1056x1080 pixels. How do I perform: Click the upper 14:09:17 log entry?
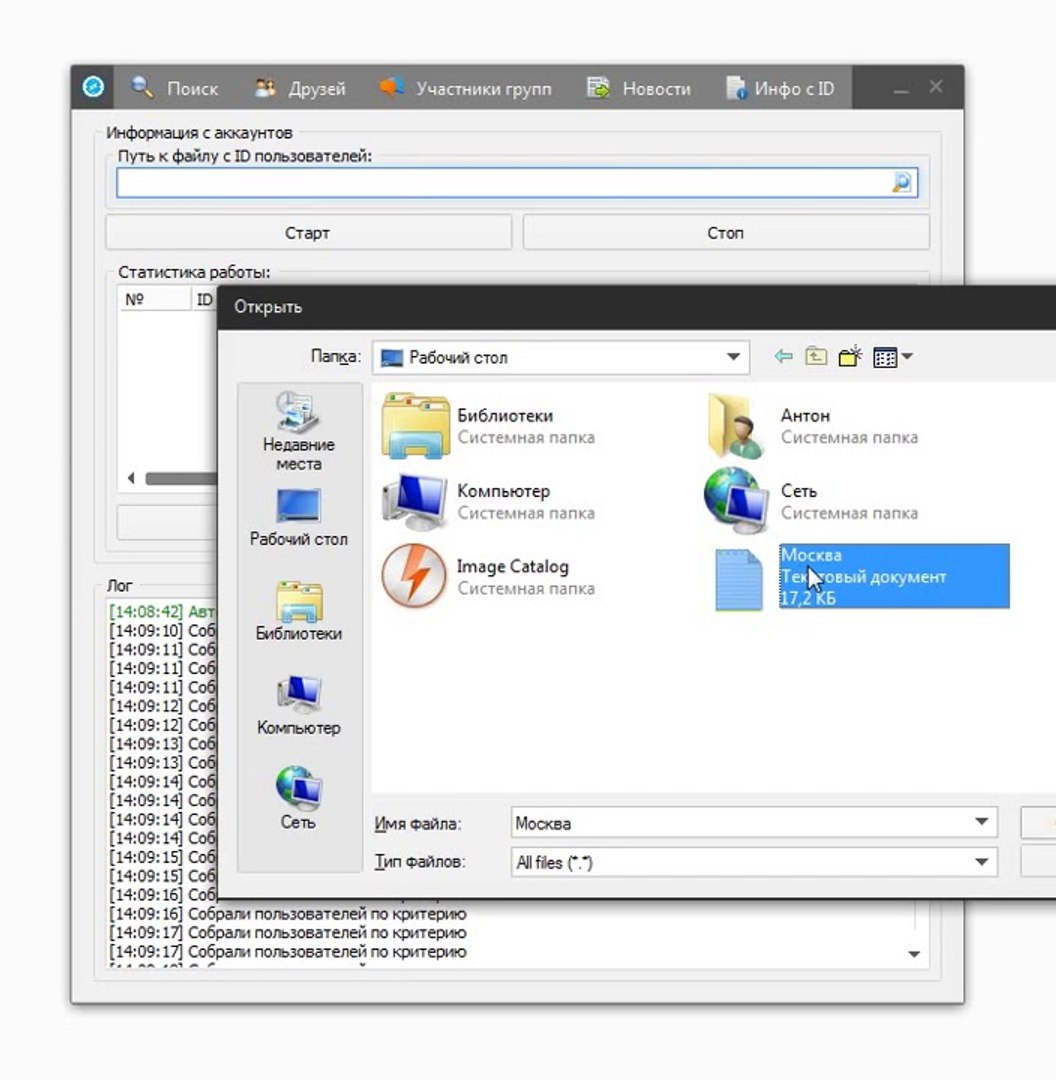pos(288,933)
